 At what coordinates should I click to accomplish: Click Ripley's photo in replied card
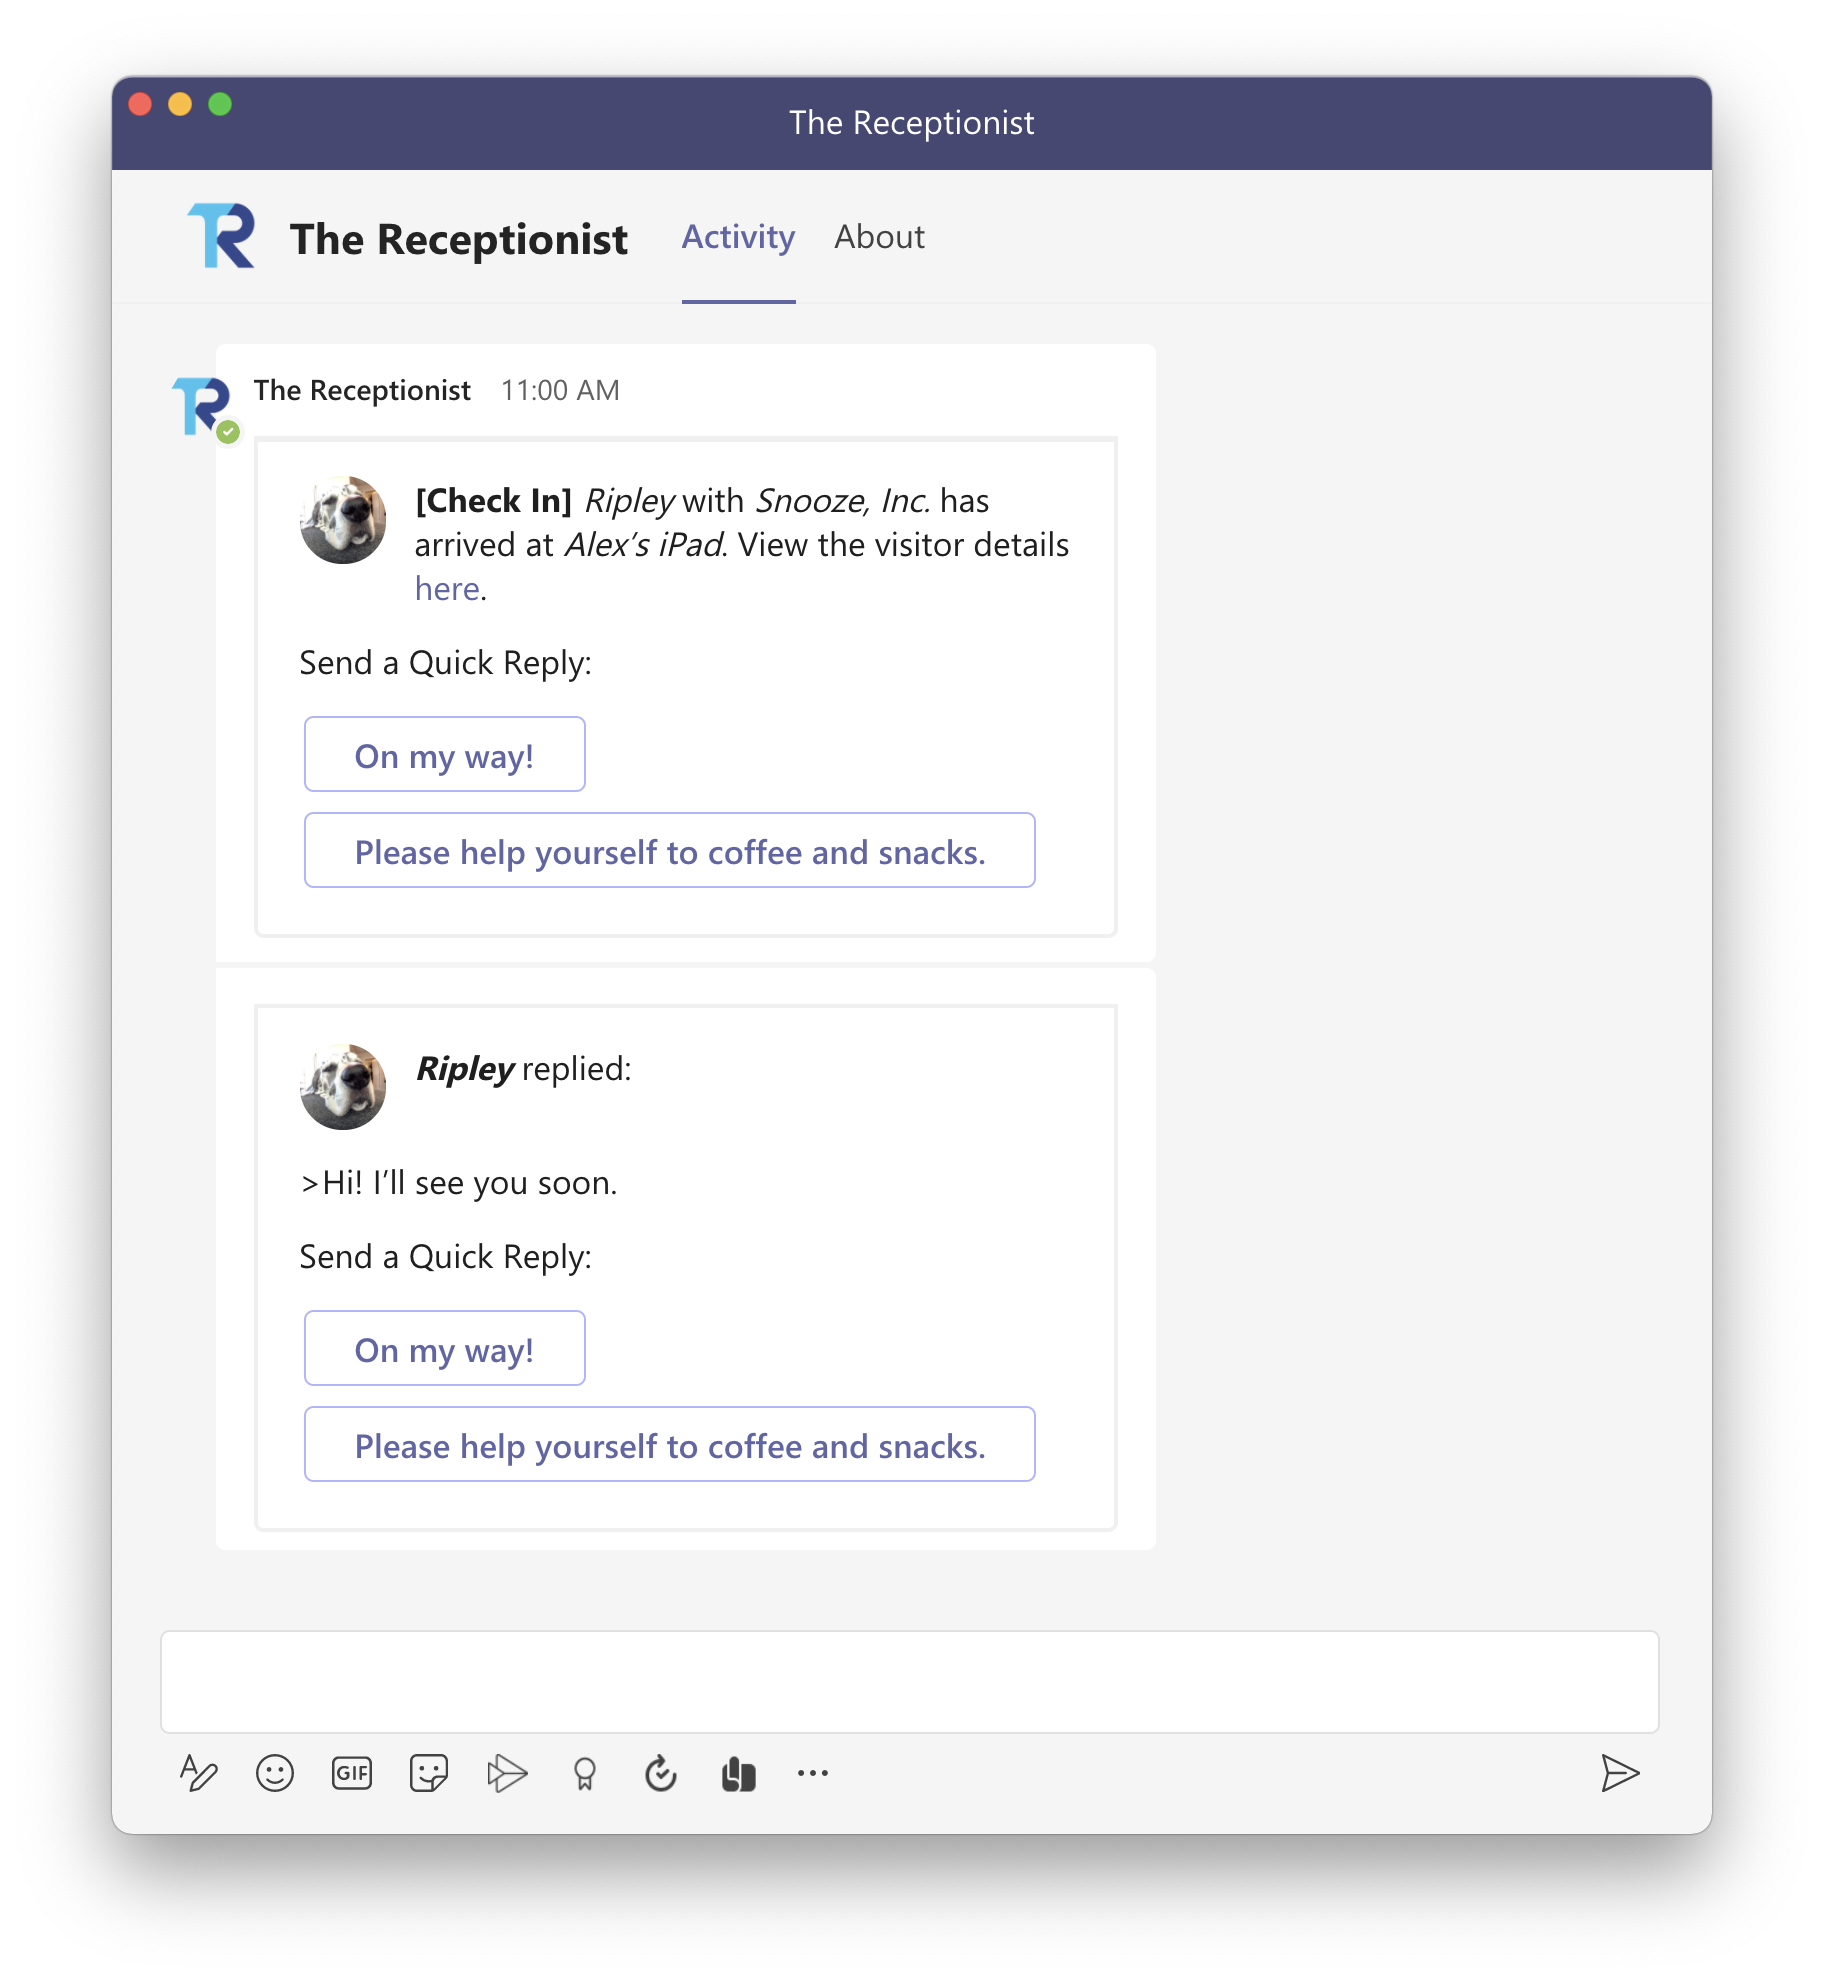pyautogui.click(x=343, y=1087)
